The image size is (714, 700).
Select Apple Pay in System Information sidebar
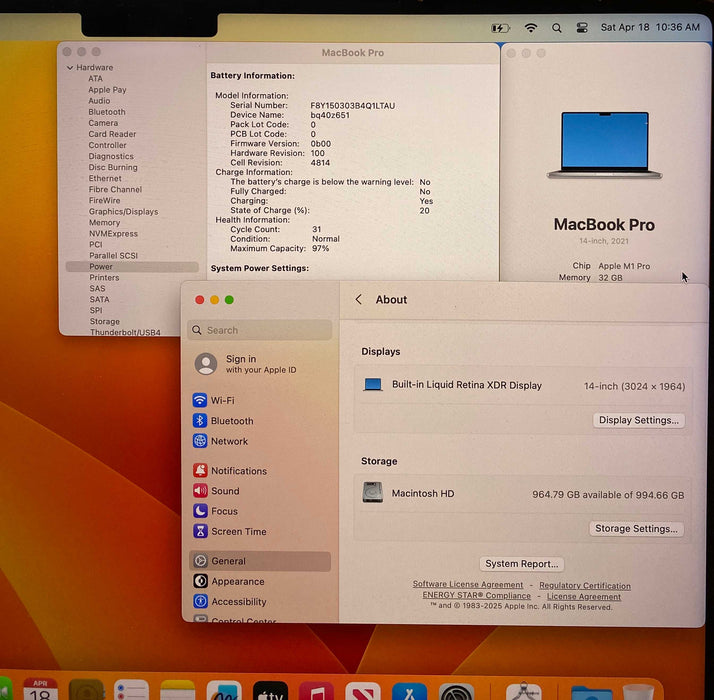click(x=107, y=90)
